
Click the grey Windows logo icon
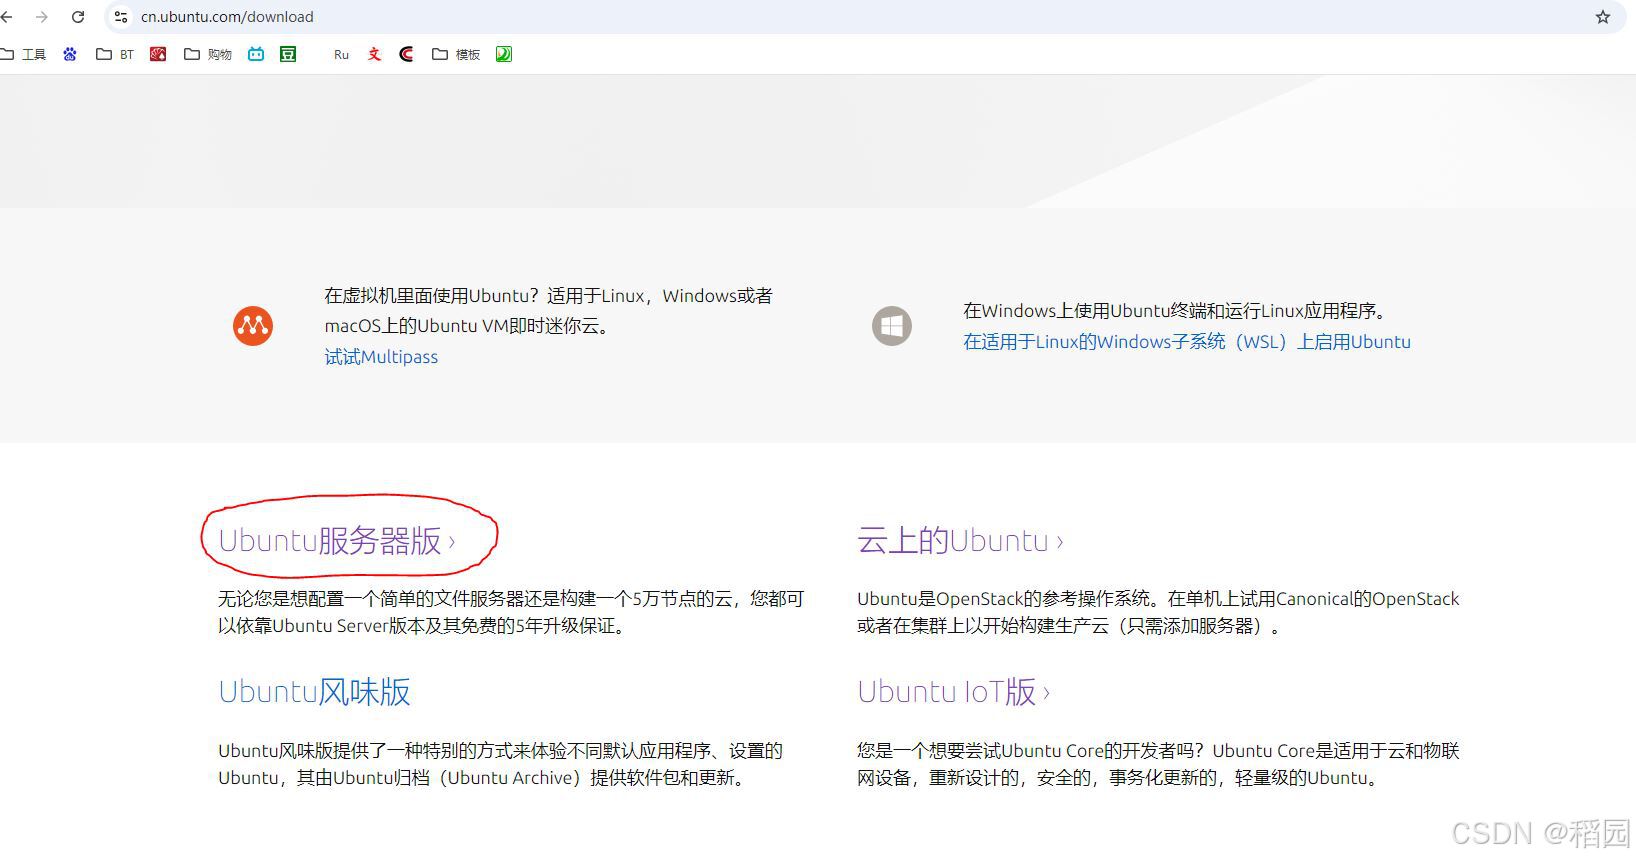tap(892, 326)
